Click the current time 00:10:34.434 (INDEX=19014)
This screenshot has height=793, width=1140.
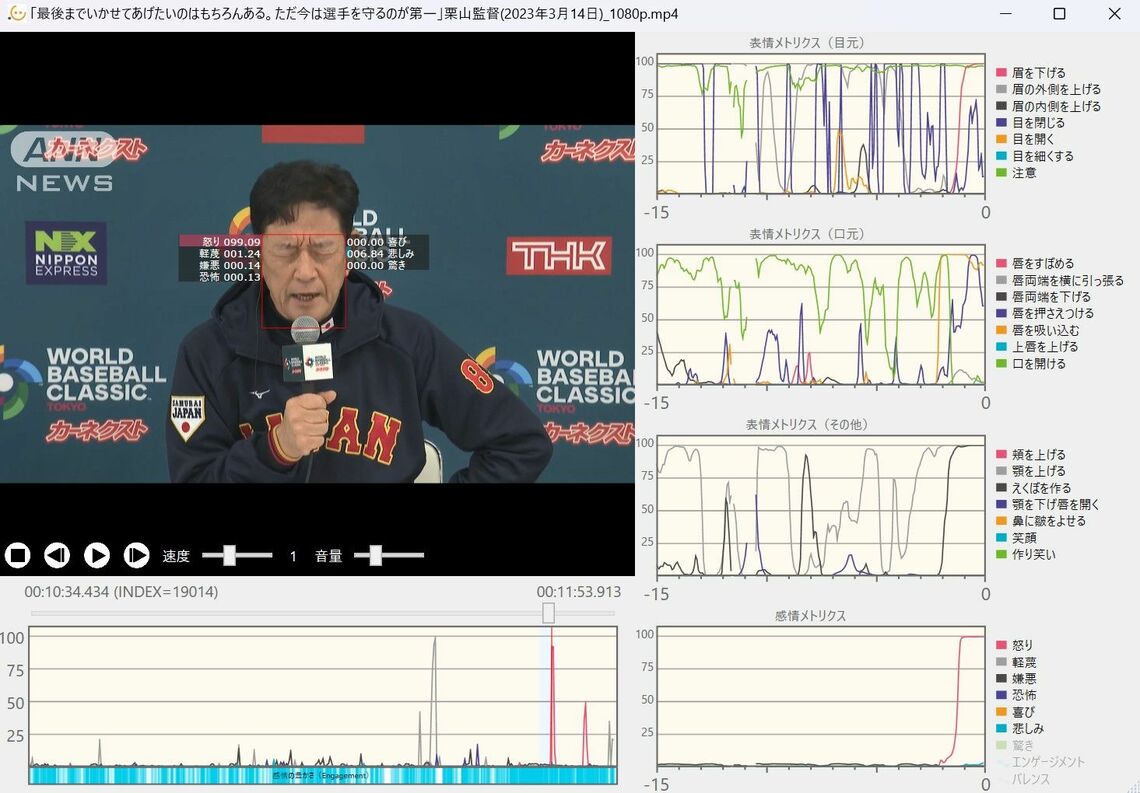coord(121,592)
